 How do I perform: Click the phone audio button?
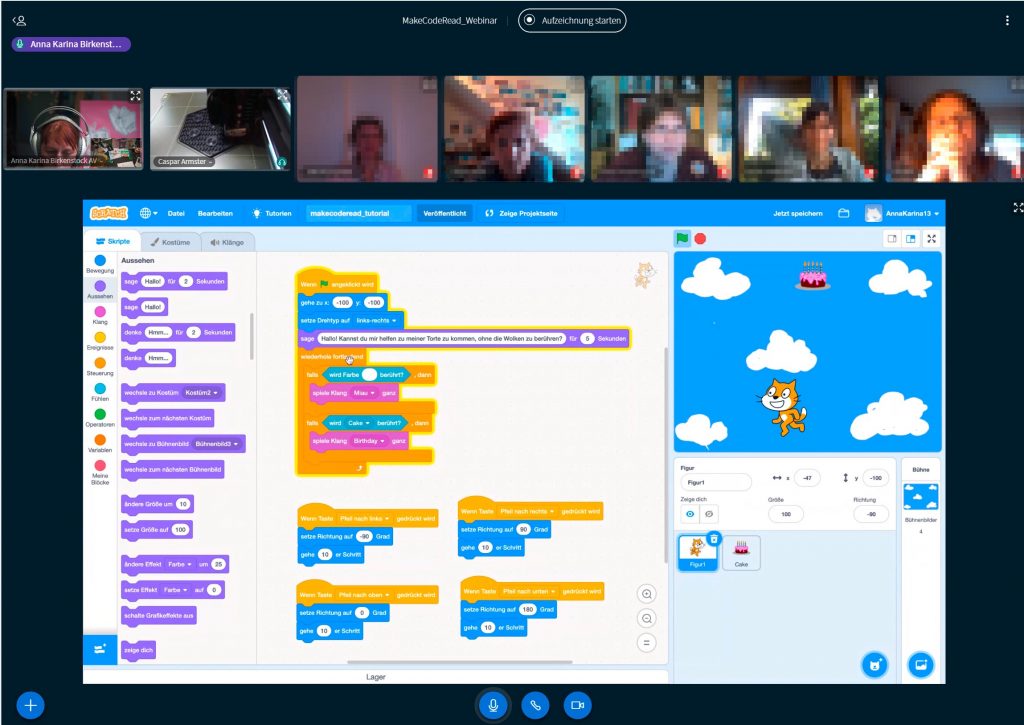535,705
